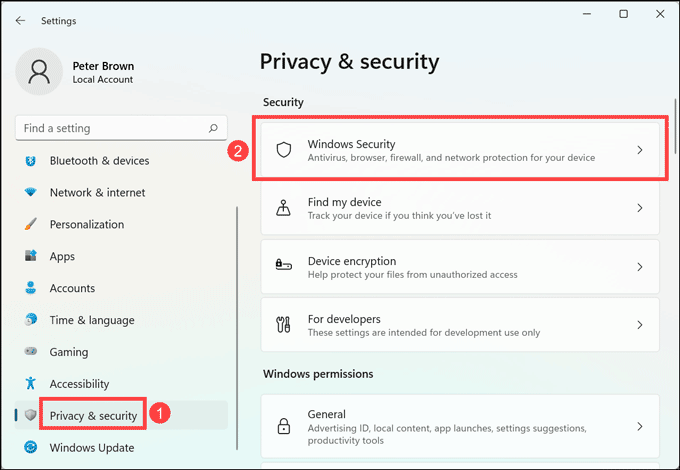Click the Accessibility figure icon
The image size is (680, 470).
tap(31, 384)
